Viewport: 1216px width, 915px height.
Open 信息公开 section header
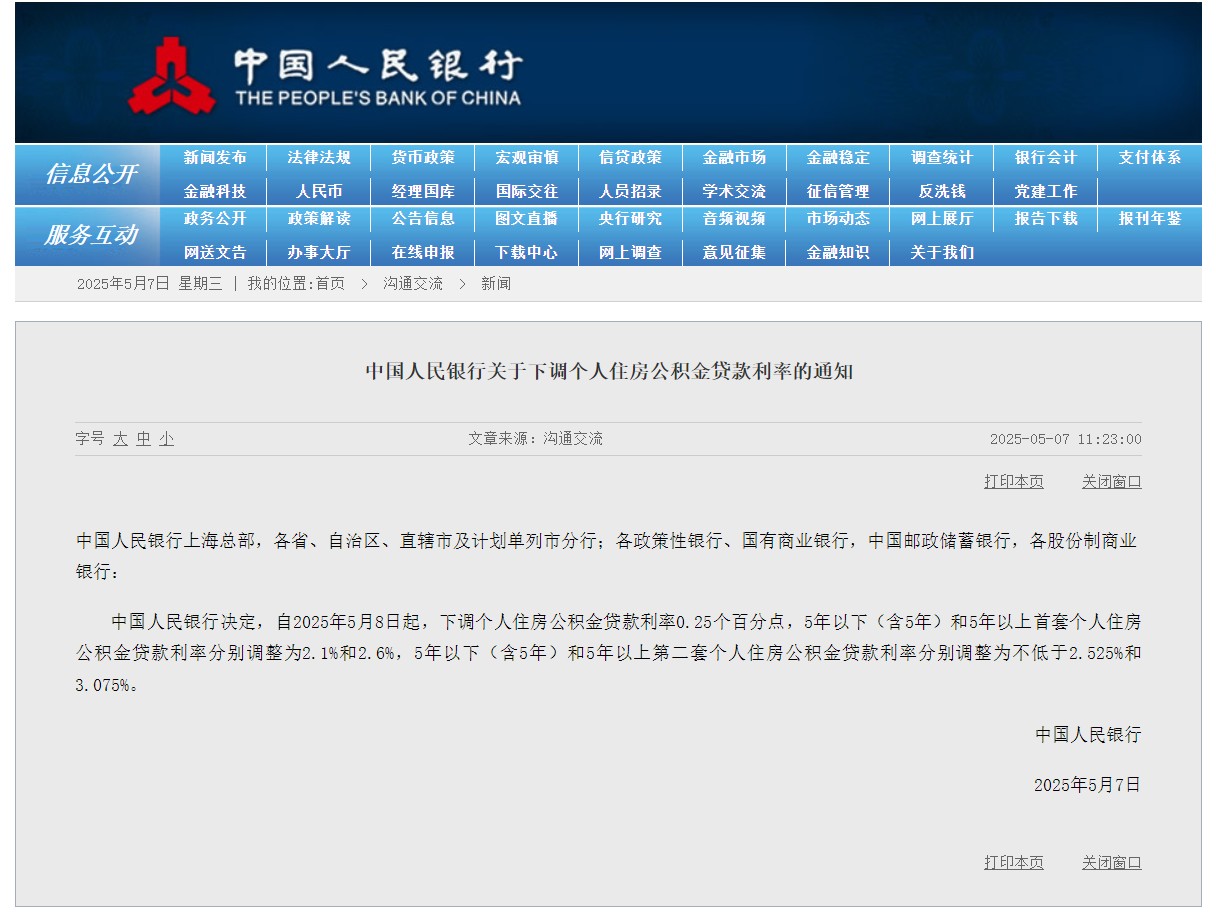(90, 174)
